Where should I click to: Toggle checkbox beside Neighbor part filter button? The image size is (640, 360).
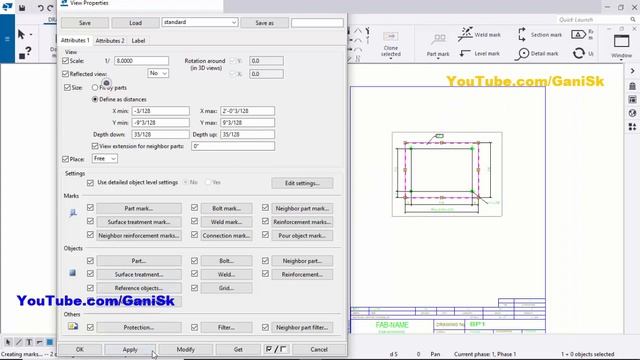tap(265, 327)
